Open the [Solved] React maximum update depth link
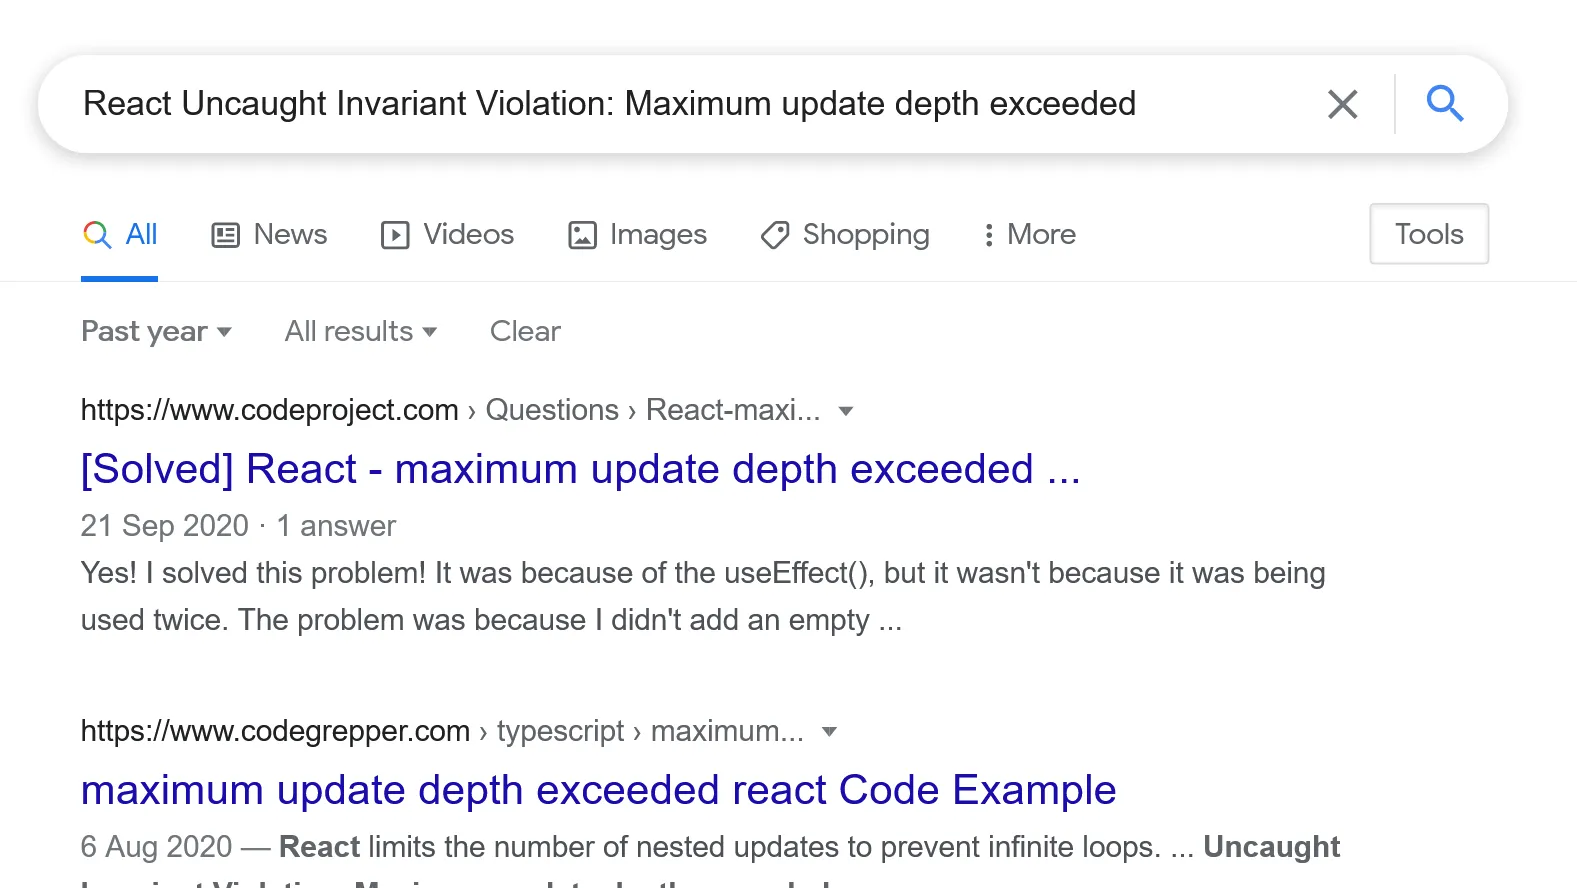1577x888 pixels. tap(581, 469)
